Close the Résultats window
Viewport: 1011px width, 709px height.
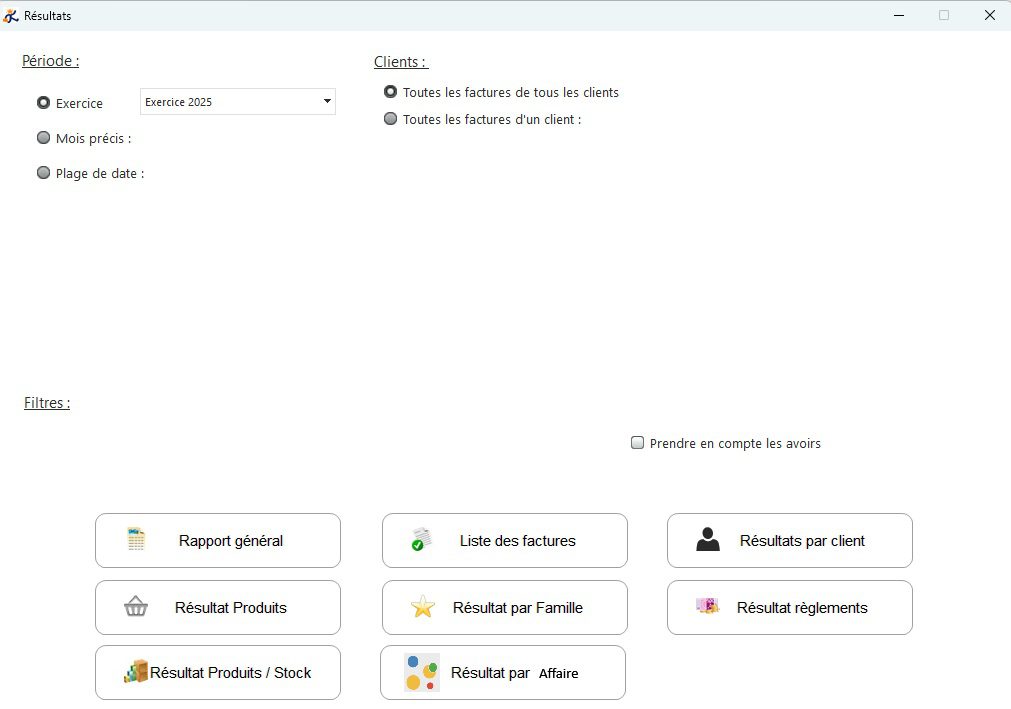click(989, 15)
